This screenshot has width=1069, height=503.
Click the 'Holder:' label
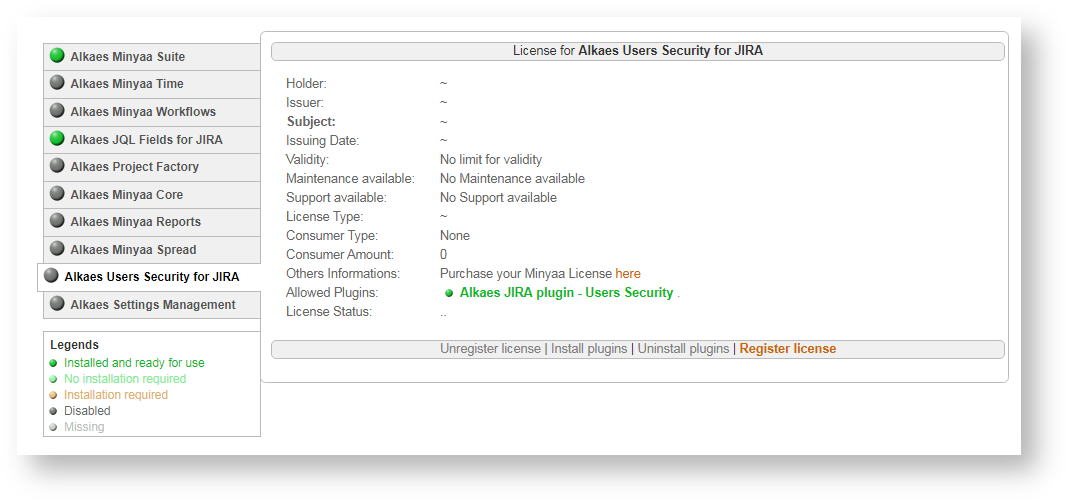pyautogui.click(x=306, y=83)
